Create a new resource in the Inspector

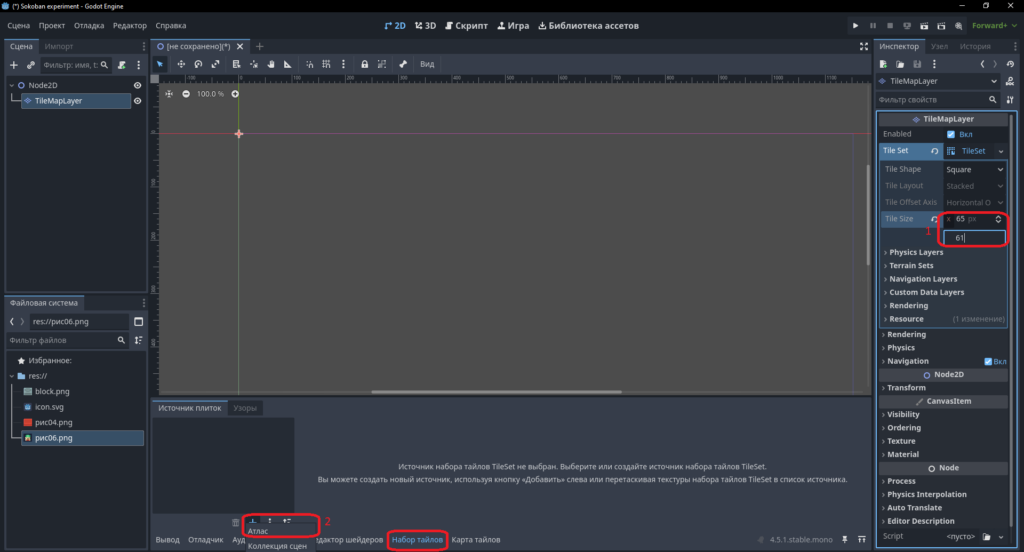884,64
